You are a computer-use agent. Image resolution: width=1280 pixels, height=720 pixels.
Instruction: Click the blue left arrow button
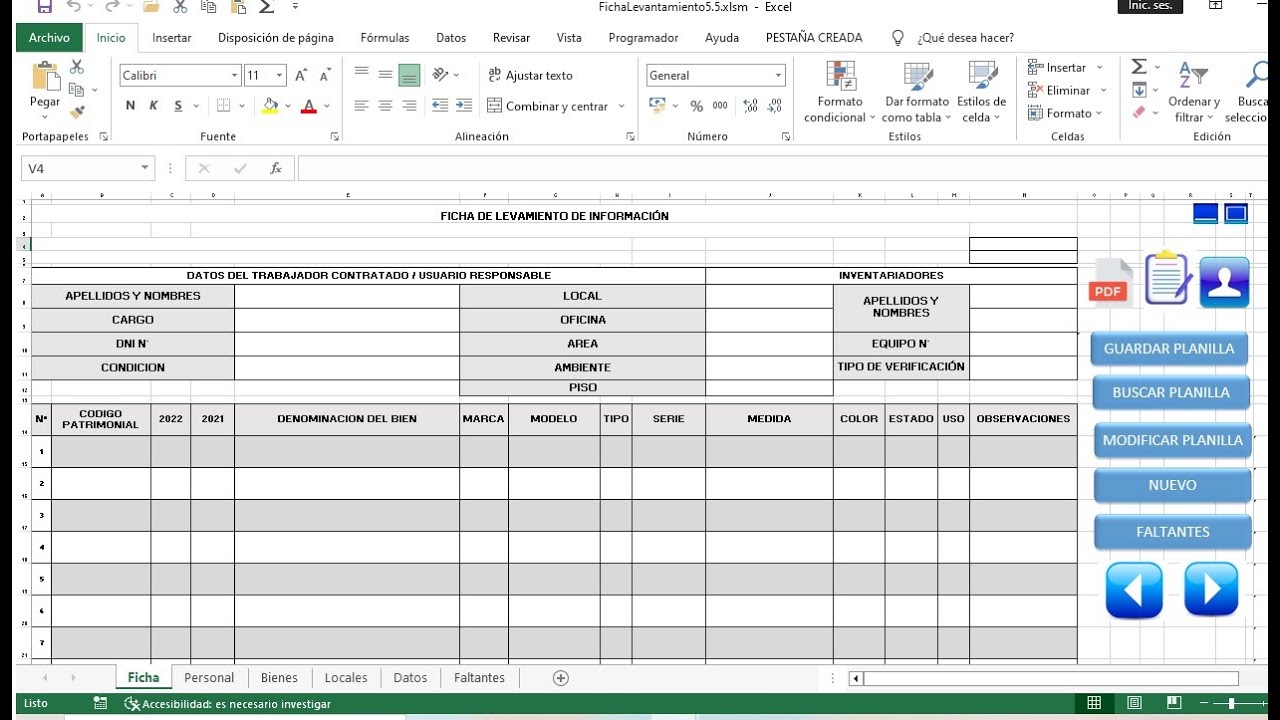(x=1134, y=590)
